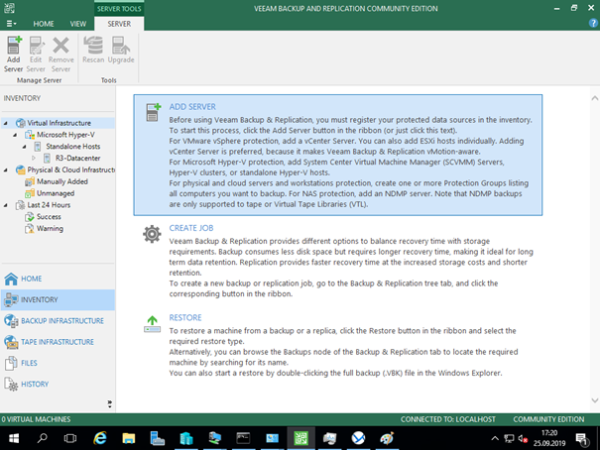The height and width of the screenshot is (450, 600).
Task: Open Tape Infrastructure in the navigation pane
Action: [57, 342]
